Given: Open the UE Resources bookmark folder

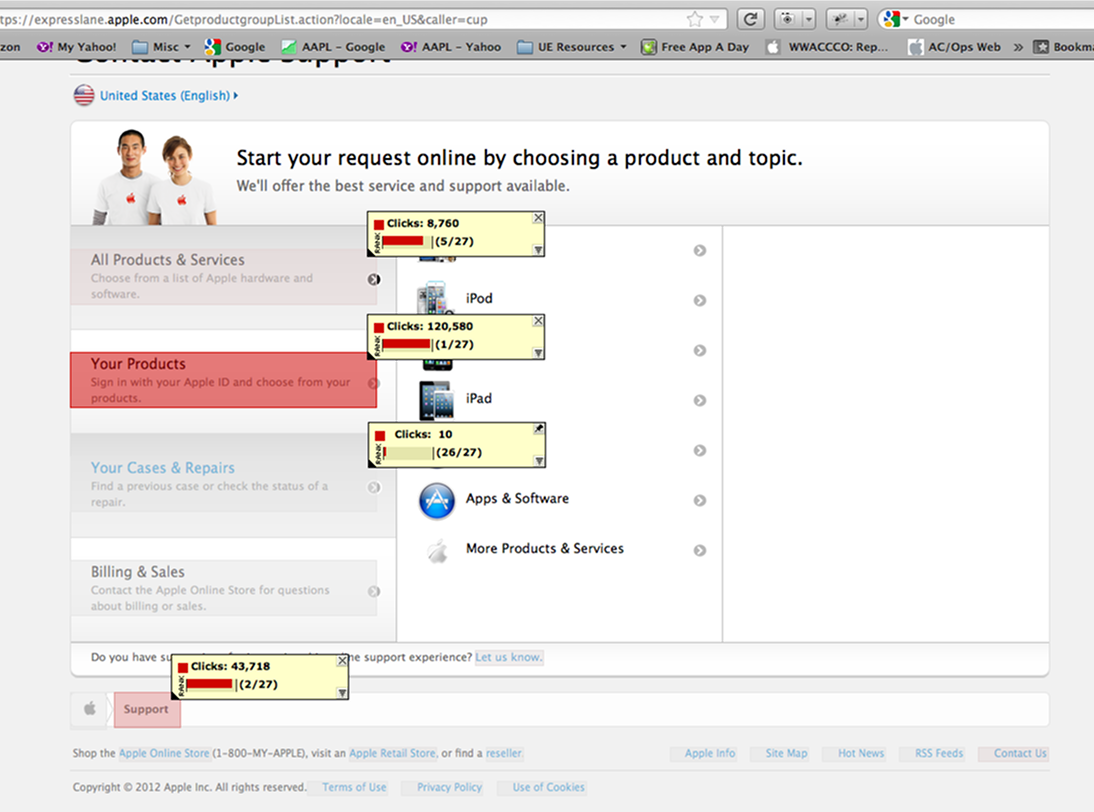Looking at the screenshot, I should 571,47.
